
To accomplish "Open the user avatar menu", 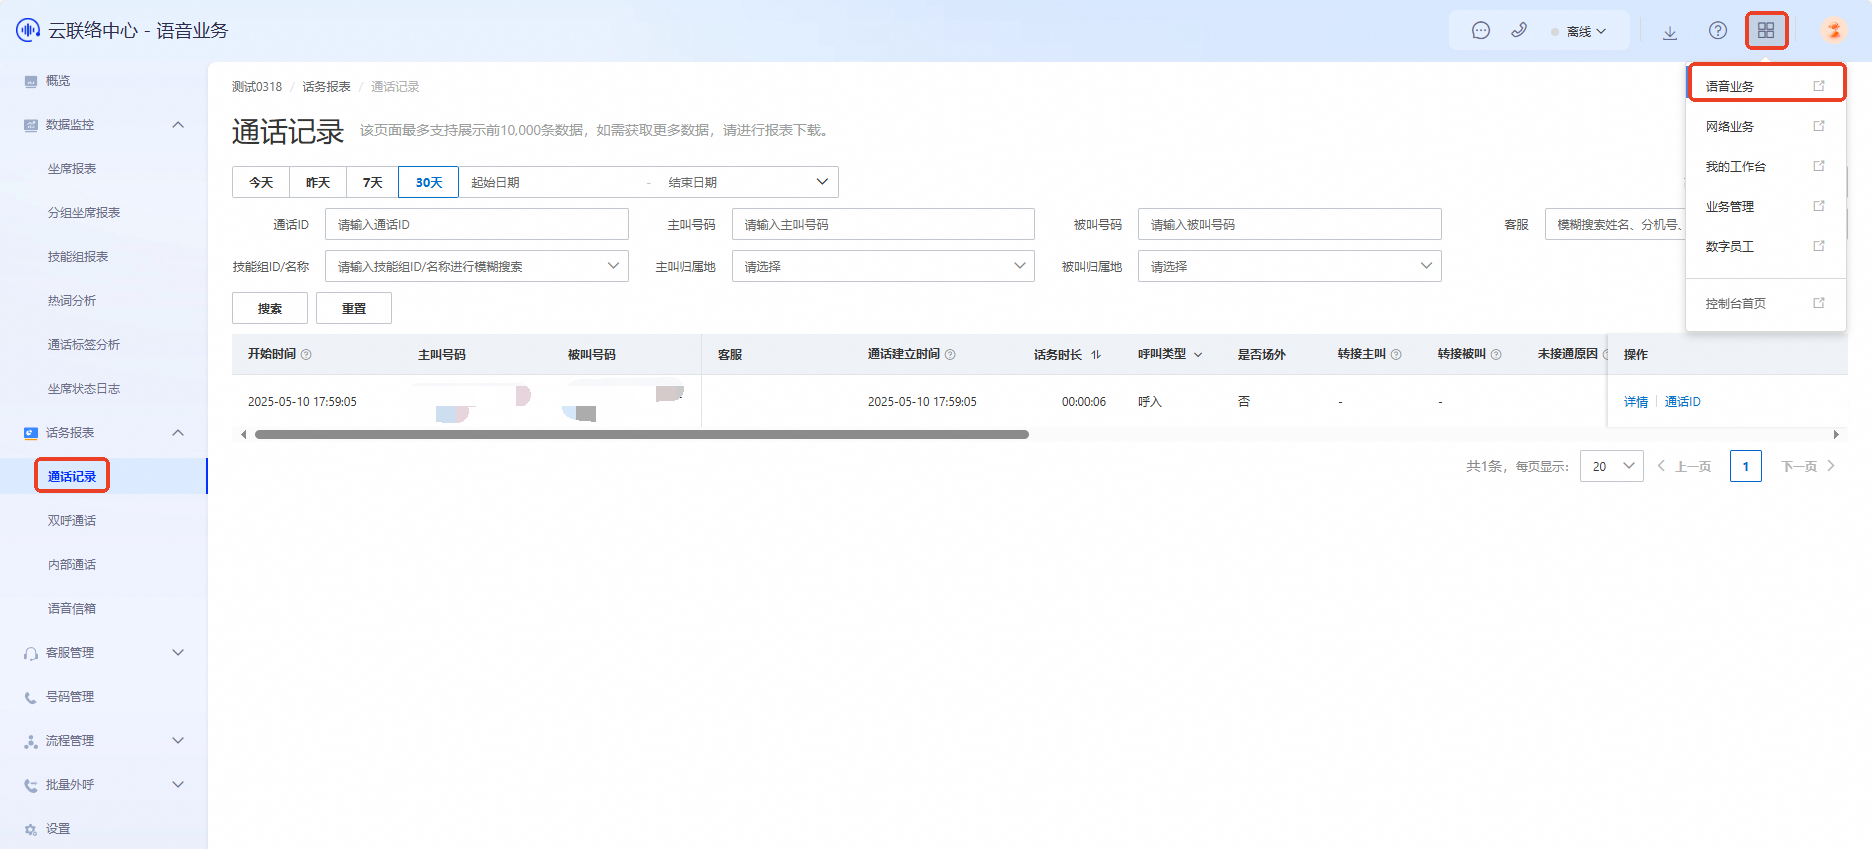I will (1833, 30).
